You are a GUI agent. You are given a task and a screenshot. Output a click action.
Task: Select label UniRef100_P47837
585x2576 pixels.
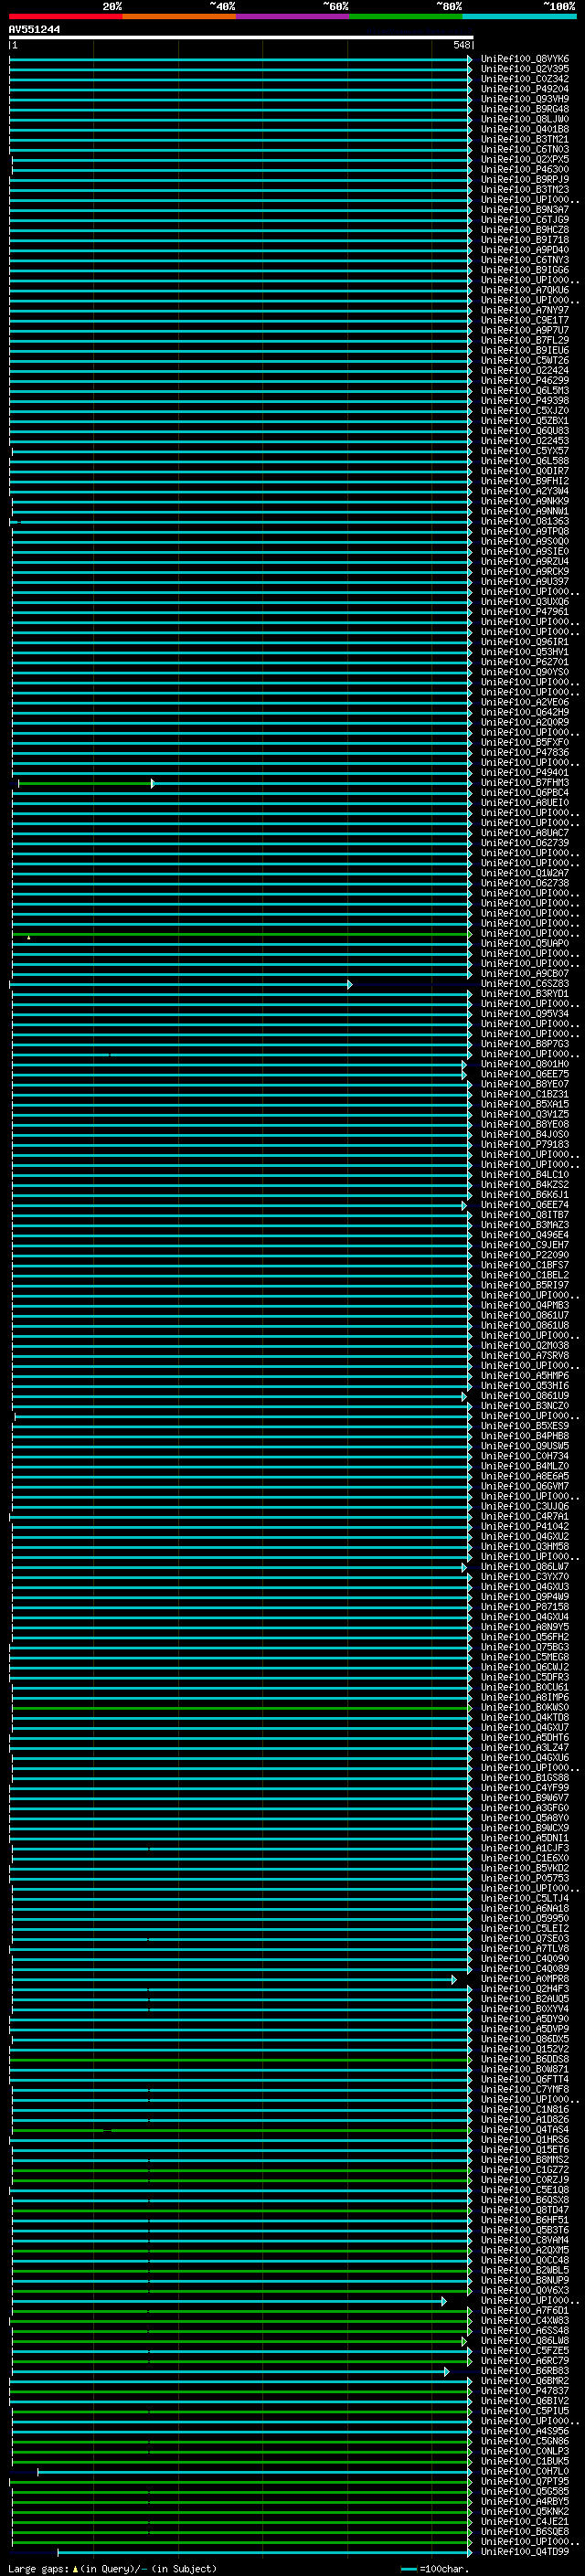pos(525,2390)
